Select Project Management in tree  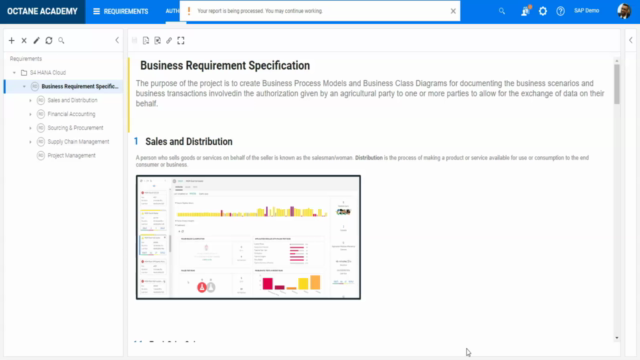click(x=71, y=156)
